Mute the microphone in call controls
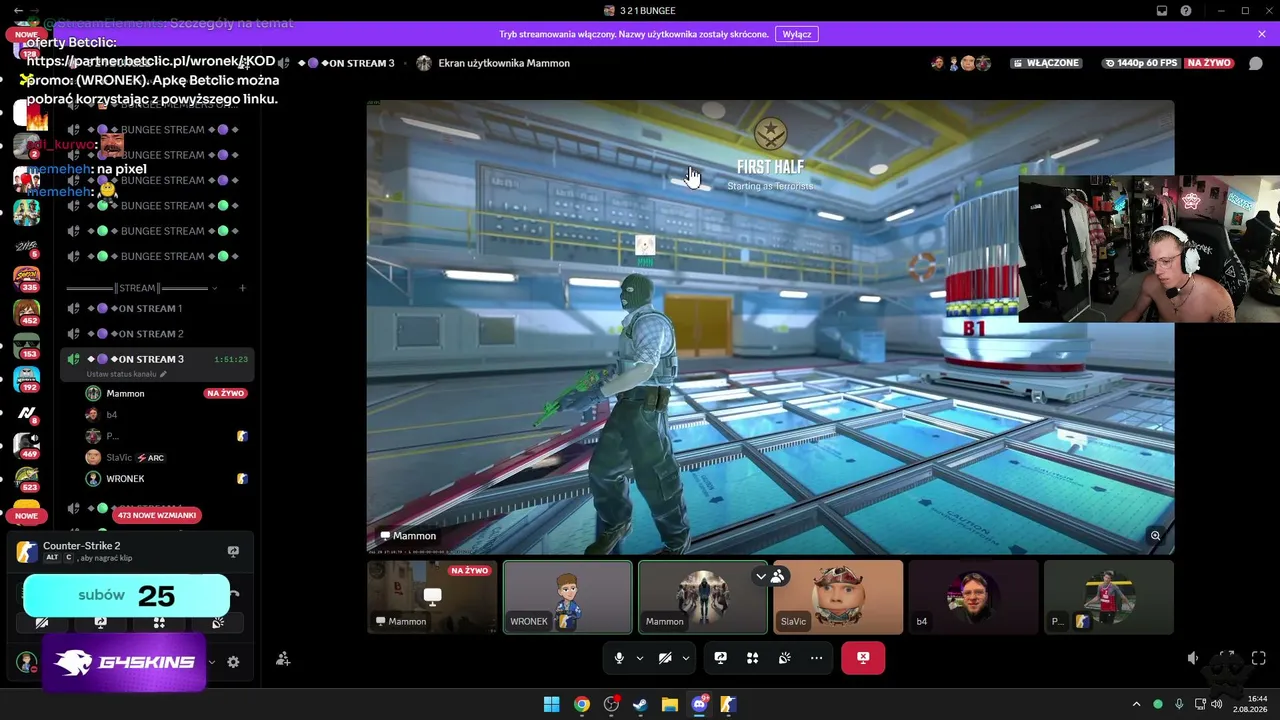 (619, 658)
